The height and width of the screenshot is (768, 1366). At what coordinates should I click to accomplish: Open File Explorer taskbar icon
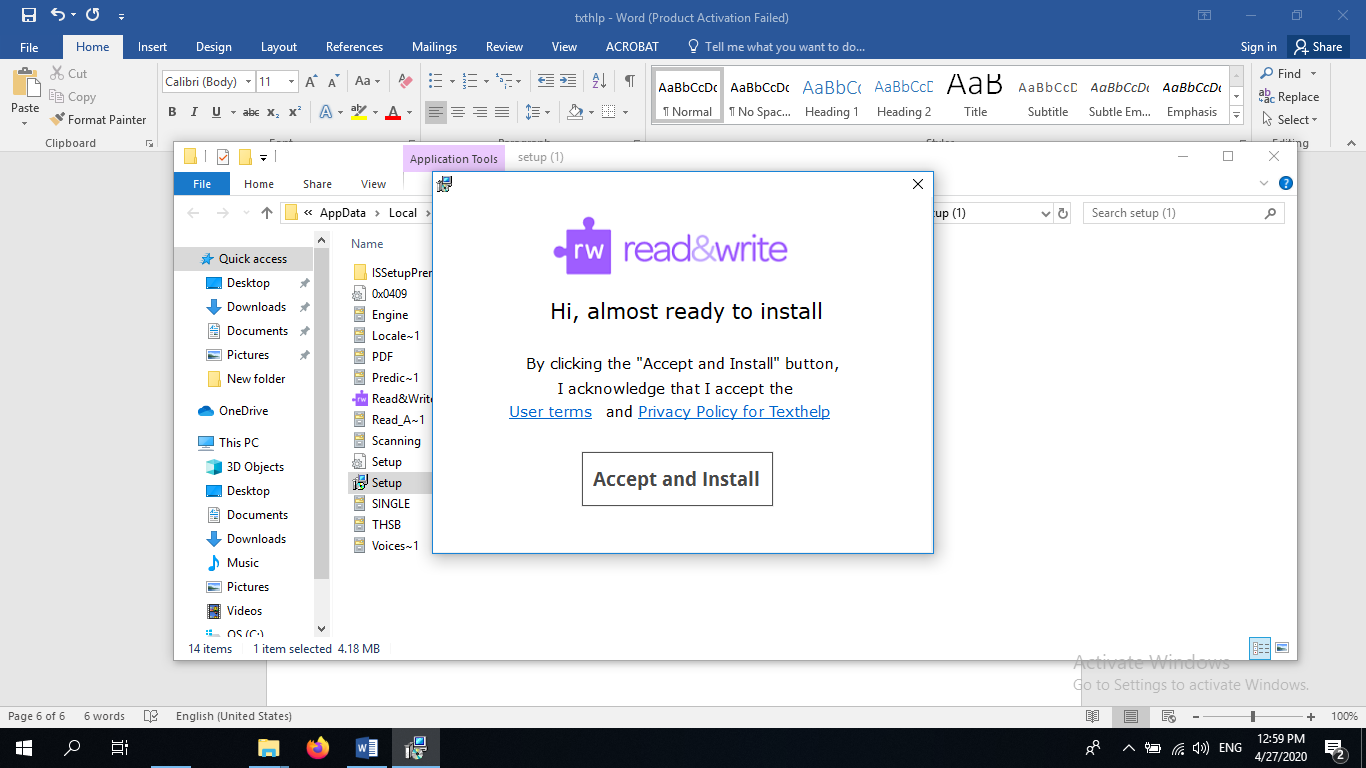click(268, 748)
